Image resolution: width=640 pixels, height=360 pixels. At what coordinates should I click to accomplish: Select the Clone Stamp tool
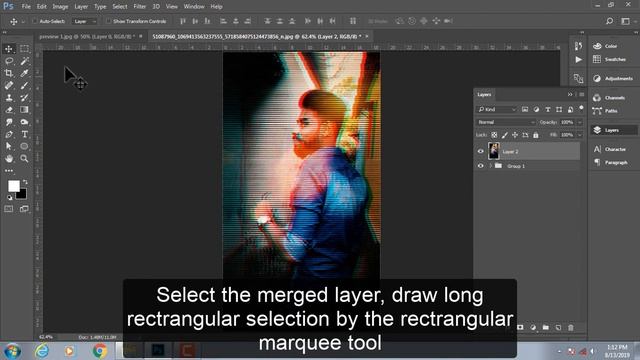click(x=9, y=98)
